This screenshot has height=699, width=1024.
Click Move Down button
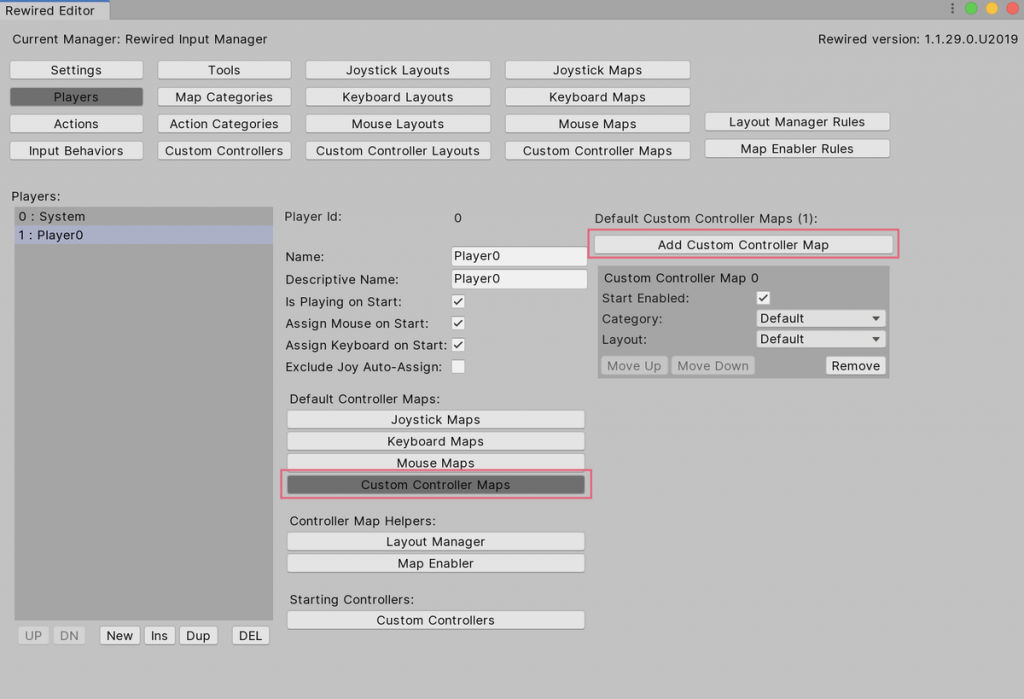click(713, 366)
